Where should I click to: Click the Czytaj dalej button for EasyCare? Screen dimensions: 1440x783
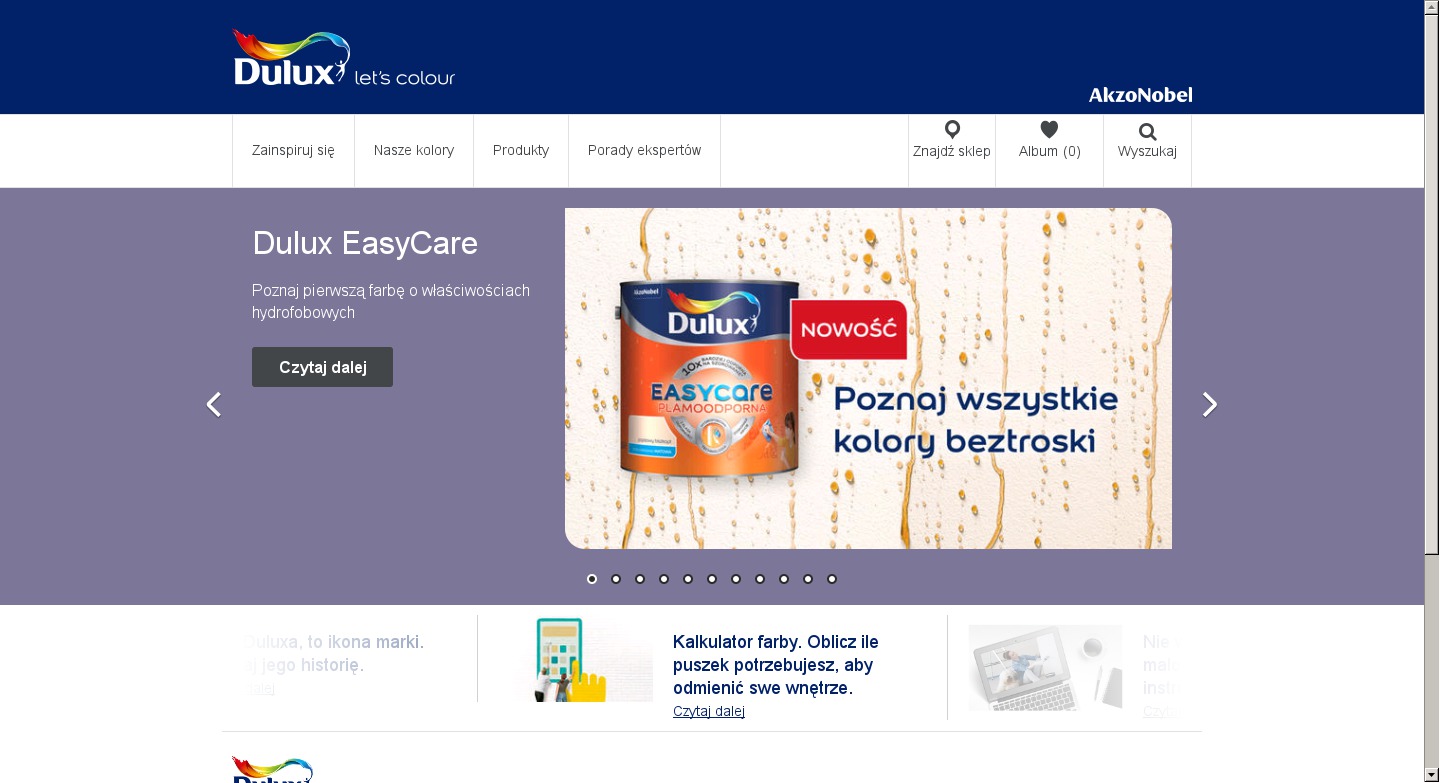pyautogui.click(x=322, y=367)
